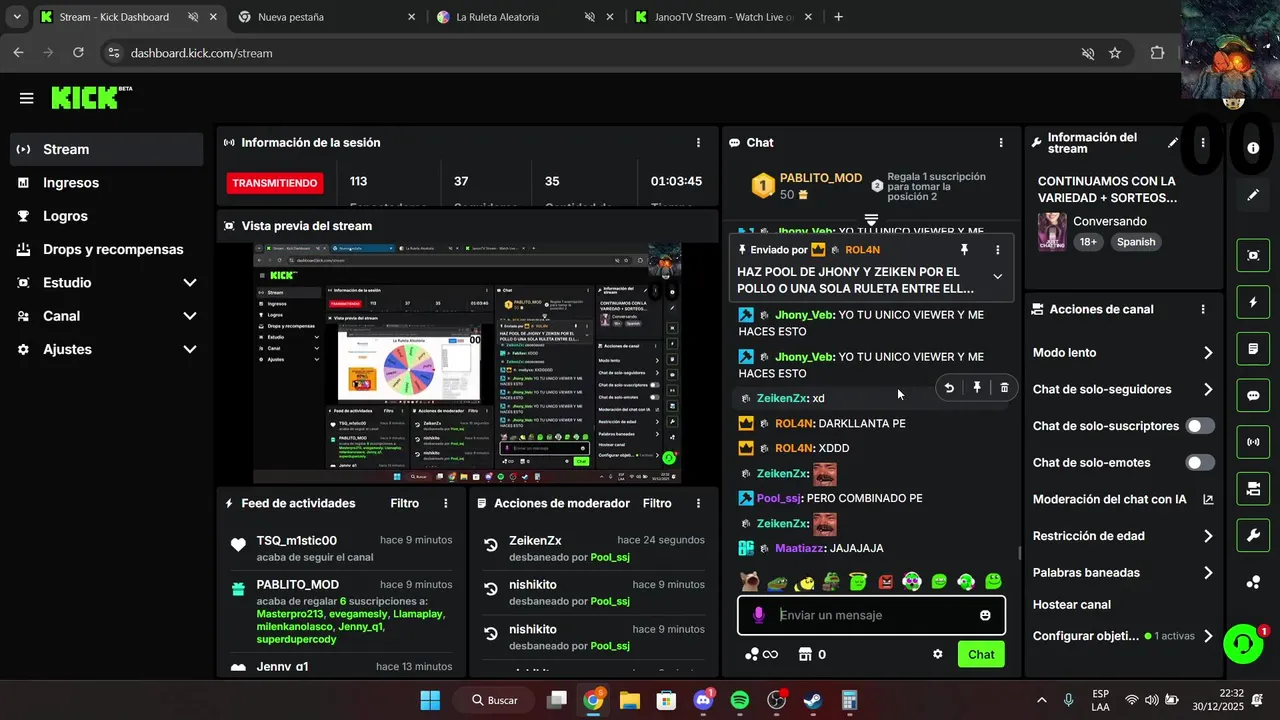Viewport: 1280px width, 720px height.
Task: Open the green headset support button
Action: tap(1244, 644)
